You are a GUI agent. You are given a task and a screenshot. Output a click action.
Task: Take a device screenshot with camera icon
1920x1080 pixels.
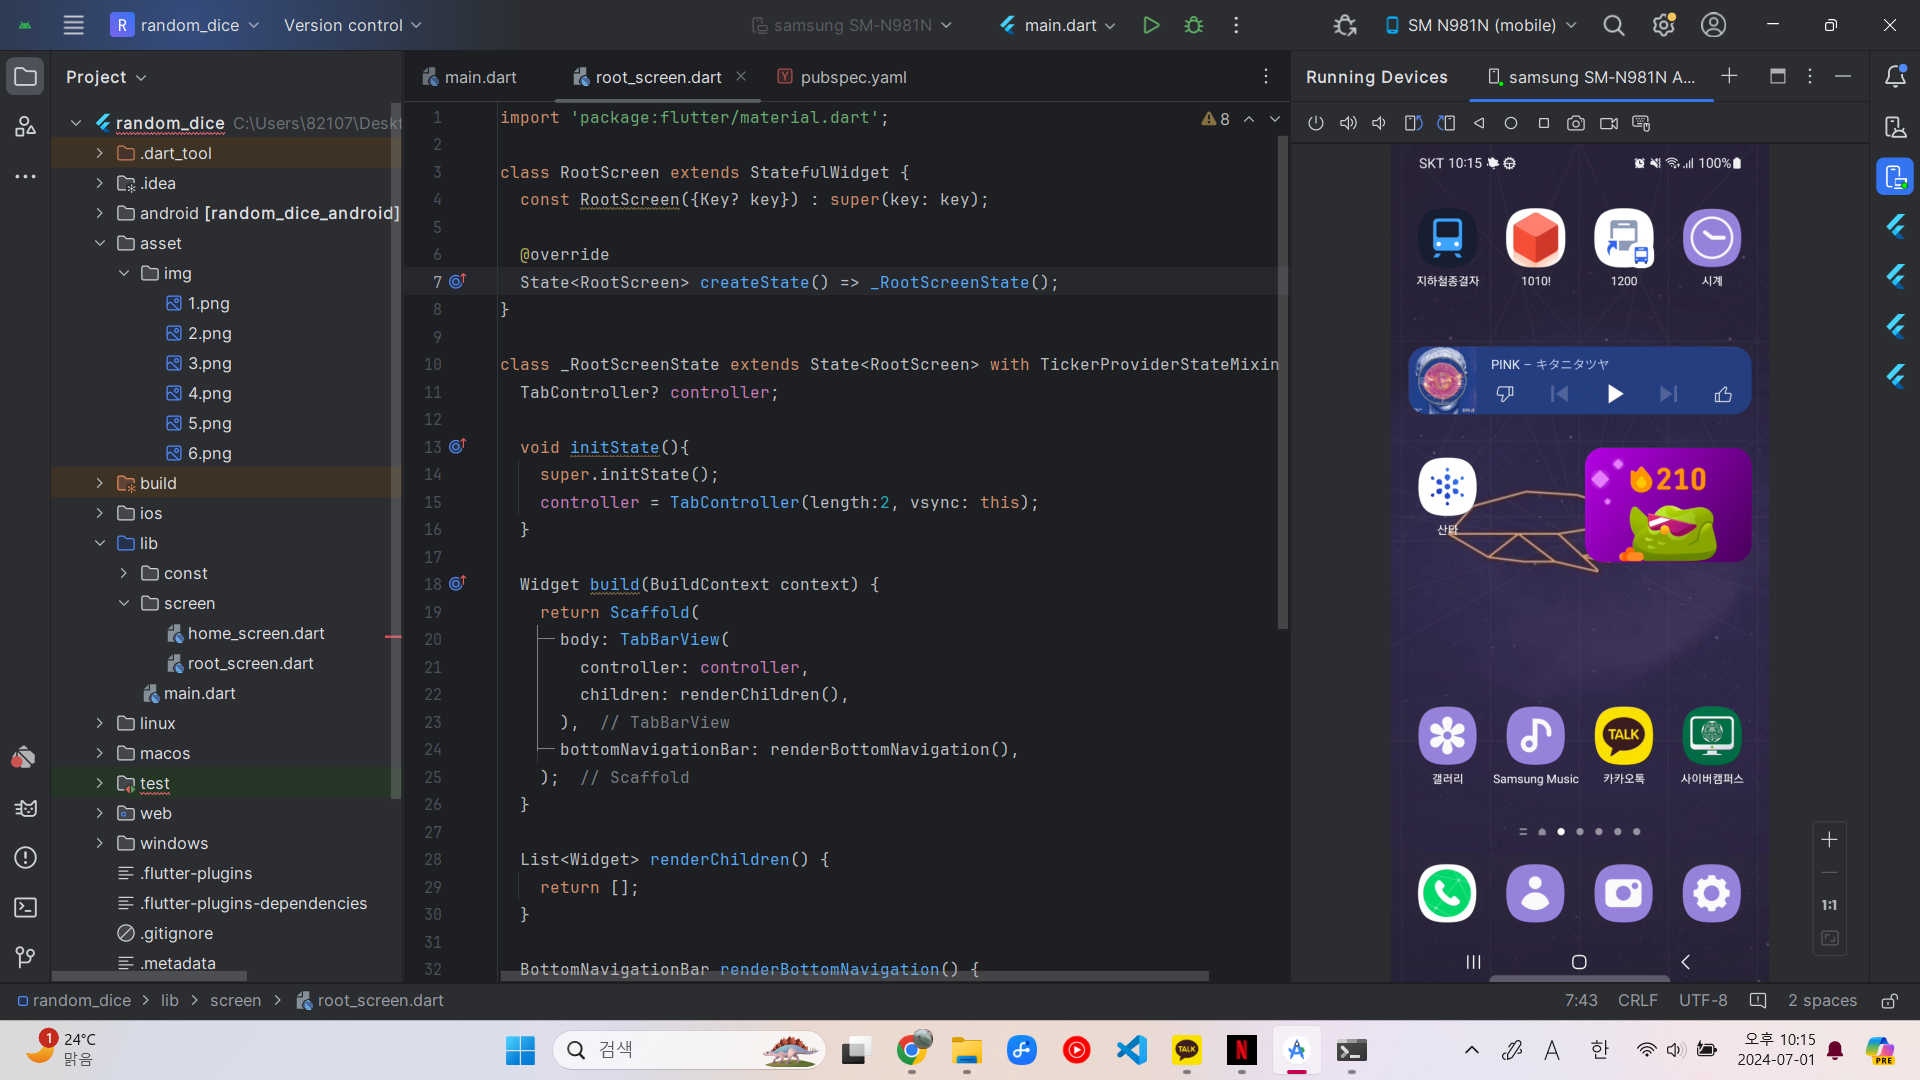1576,123
